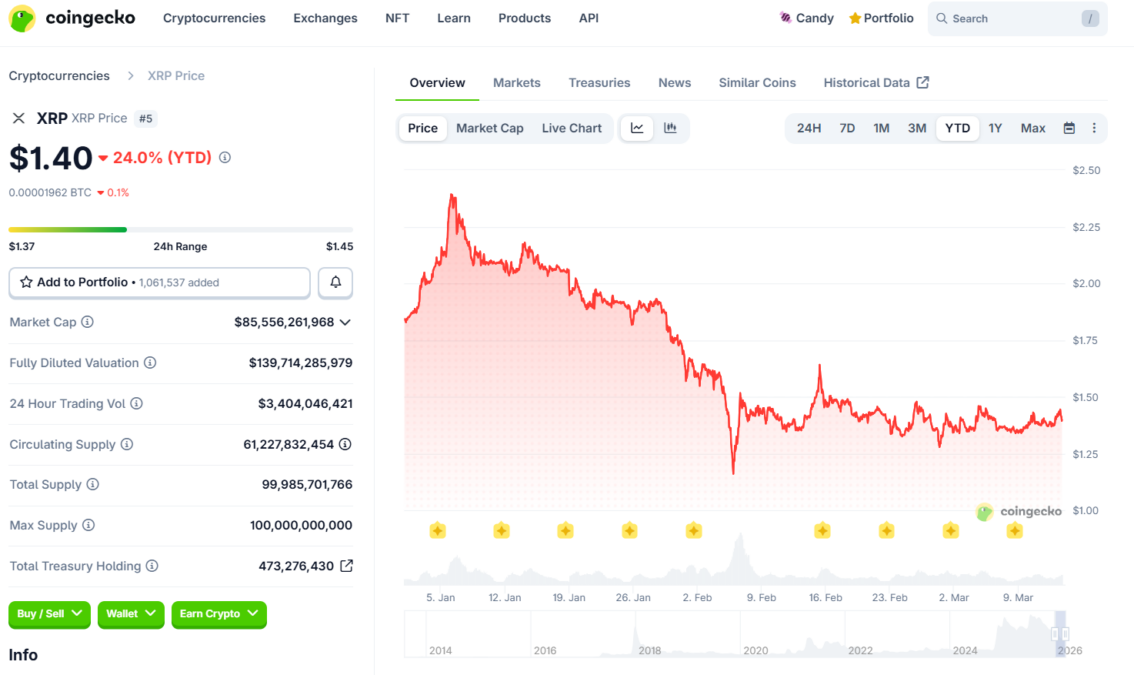Click info icon beside Fully Diluted Valuation
Screen dimensions: 1134x675
coord(150,362)
